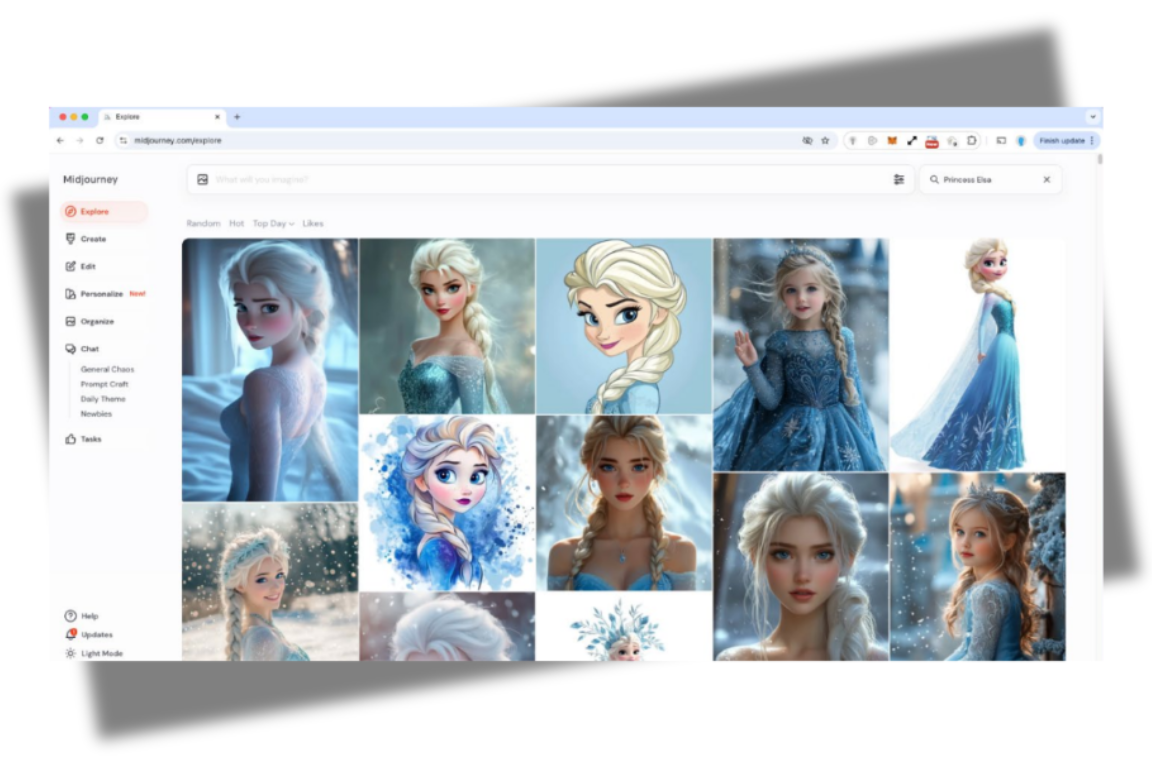Click the cast media icon

click(x=1001, y=140)
